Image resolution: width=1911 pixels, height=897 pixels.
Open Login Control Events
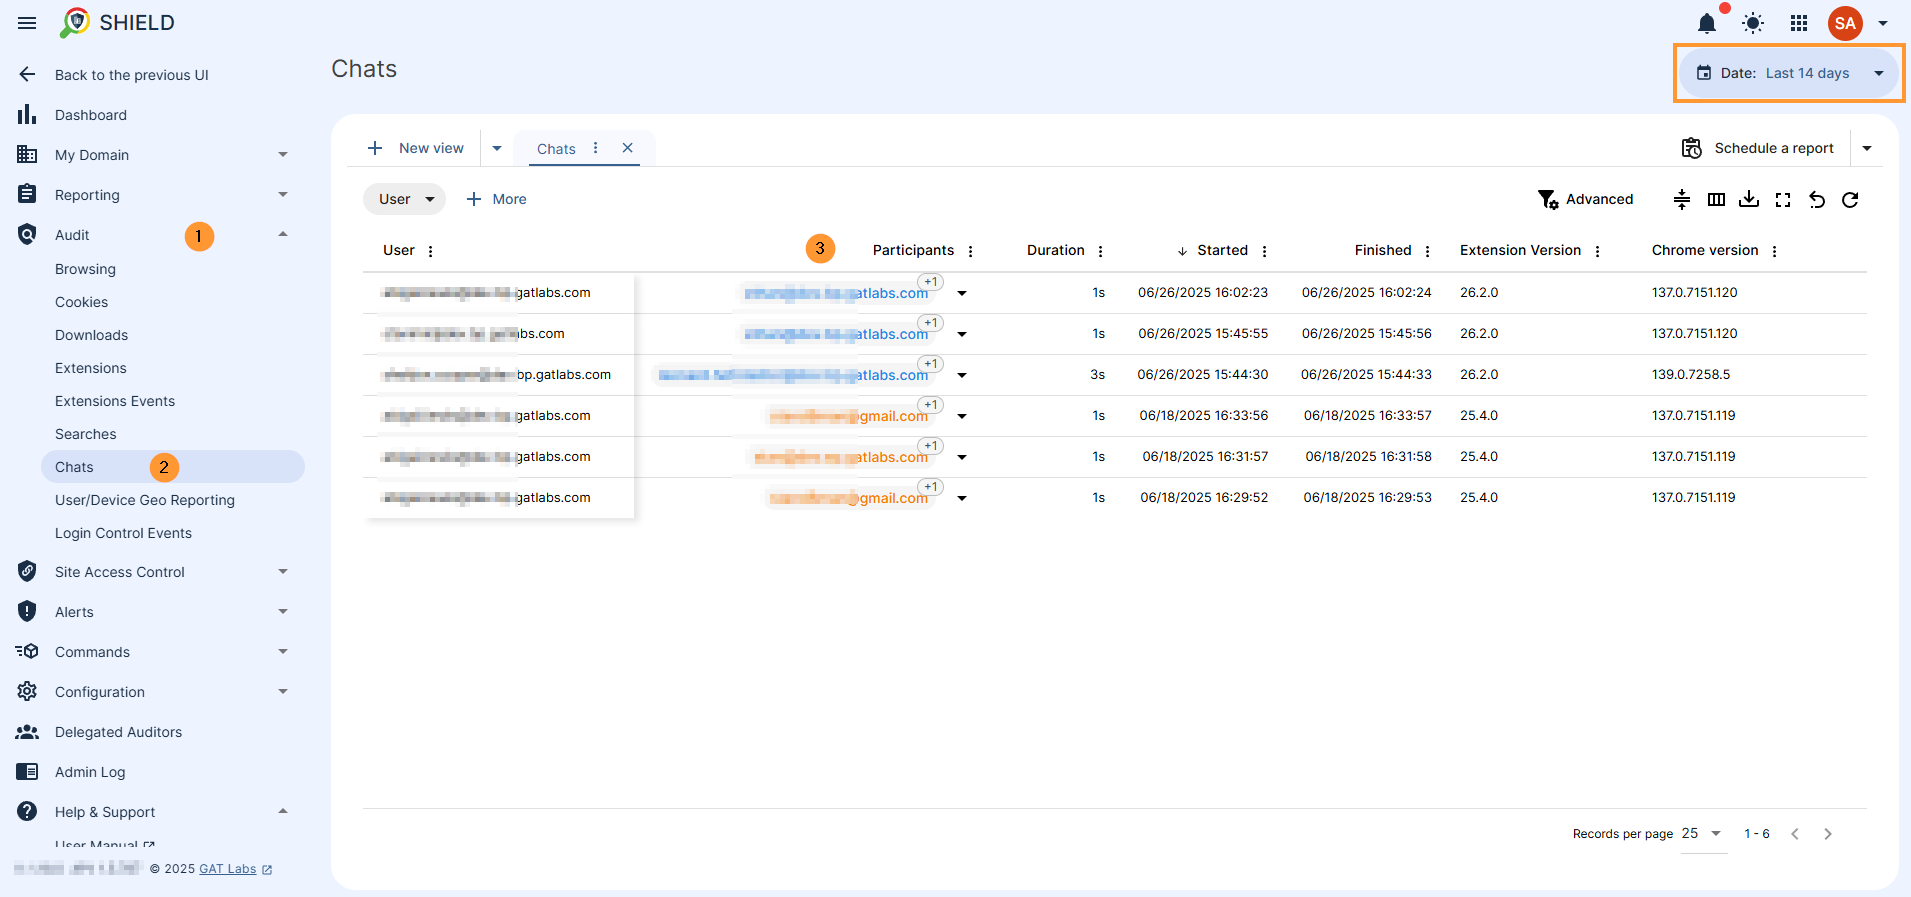pos(123,533)
